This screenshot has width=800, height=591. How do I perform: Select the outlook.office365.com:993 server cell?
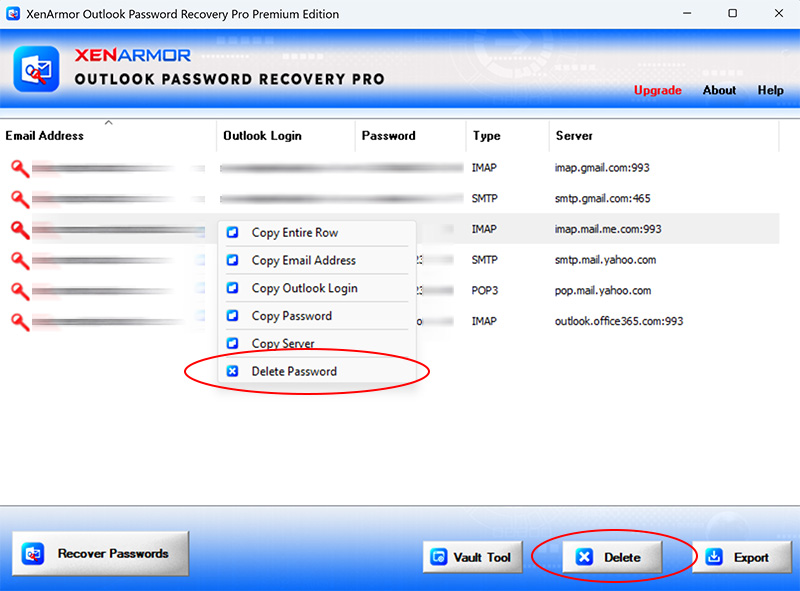click(x=619, y=321)
